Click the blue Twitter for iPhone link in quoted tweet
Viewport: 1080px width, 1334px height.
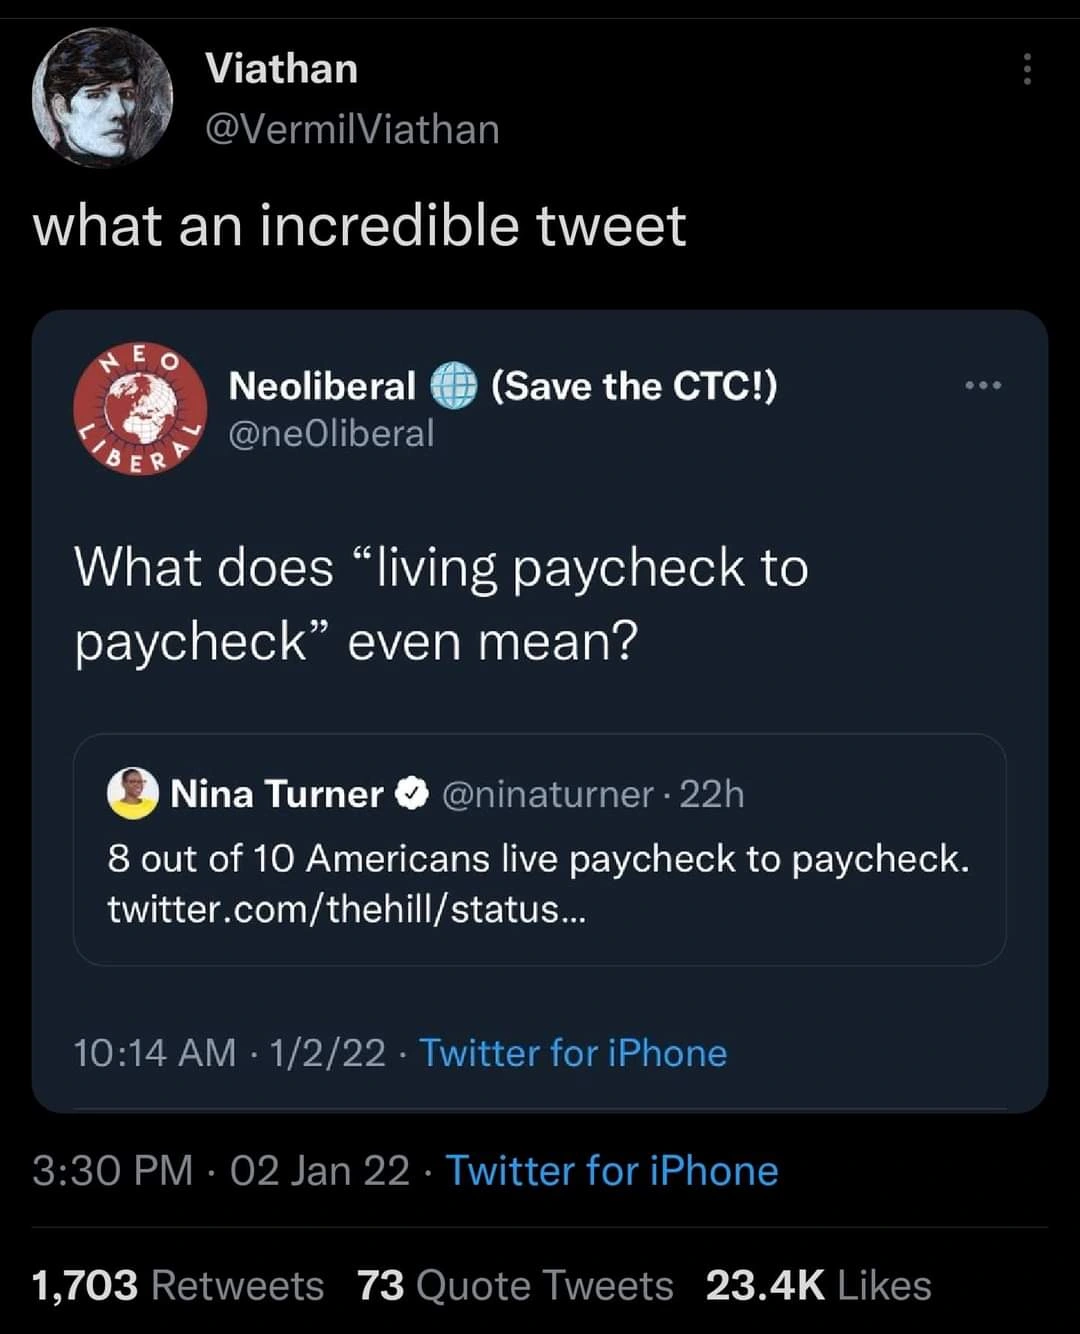coord(573,1053)
